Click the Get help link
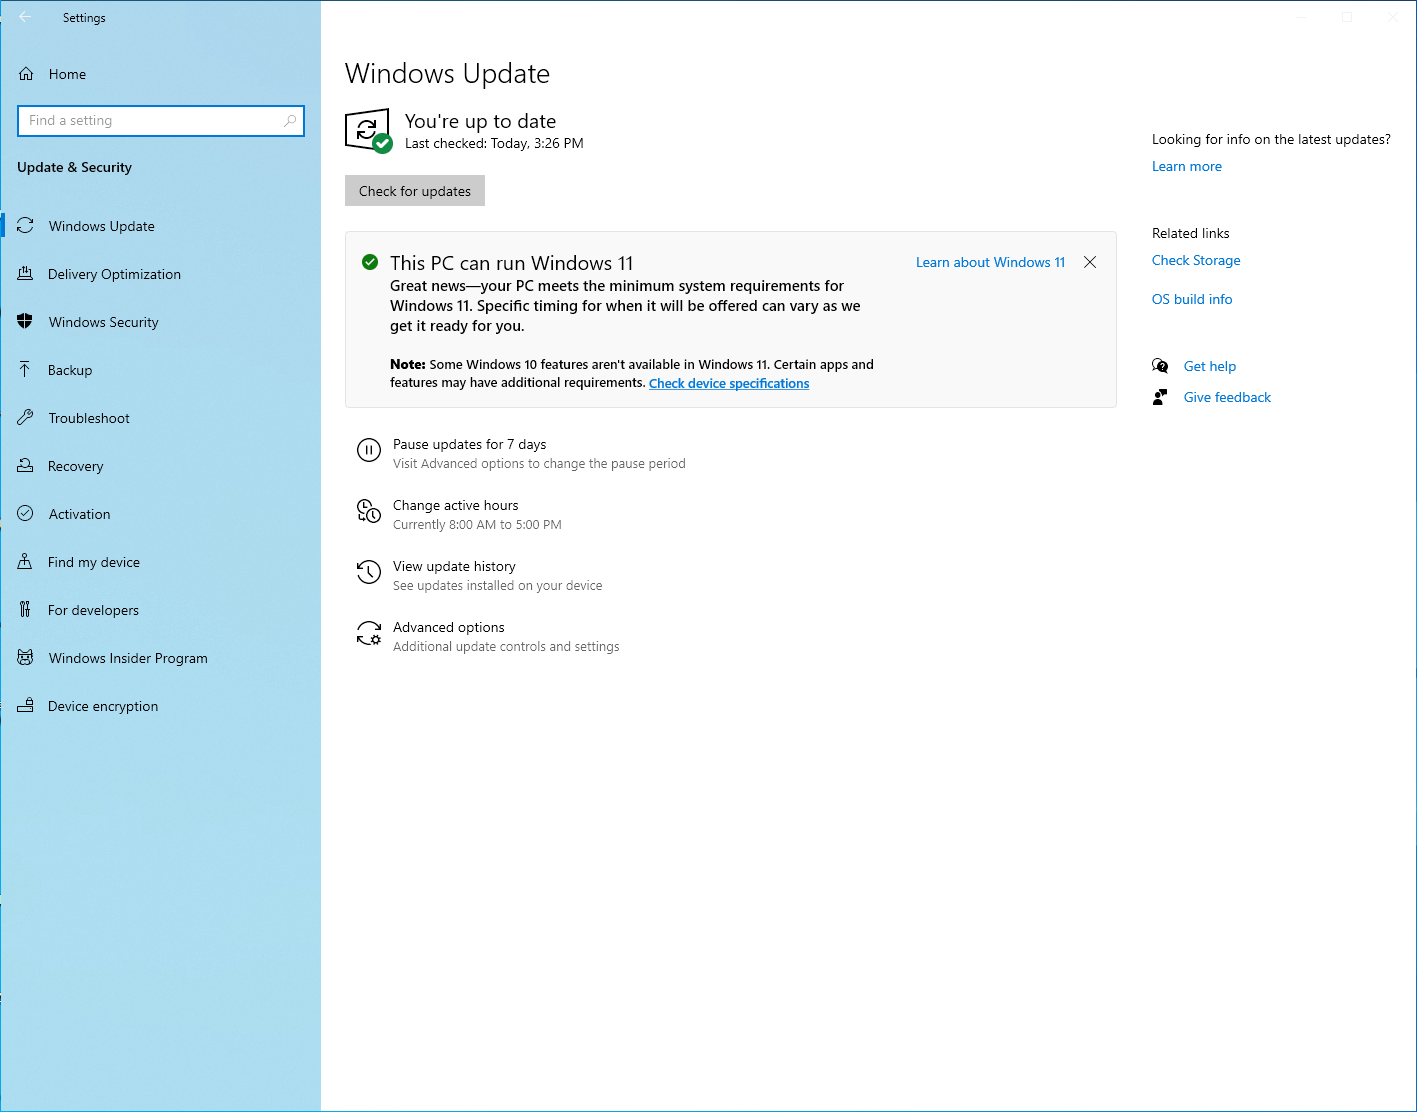 click(1210, 366)
